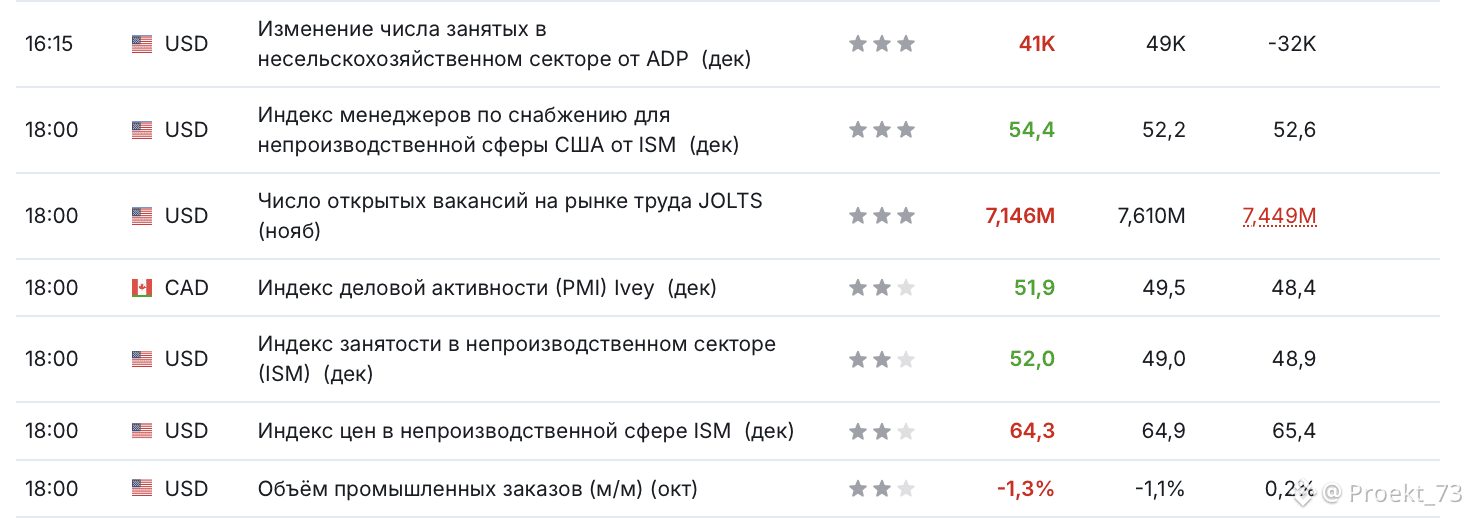
Task: Open the Индекс цен в непроизводственной сфере event
Action: point(525,431)
